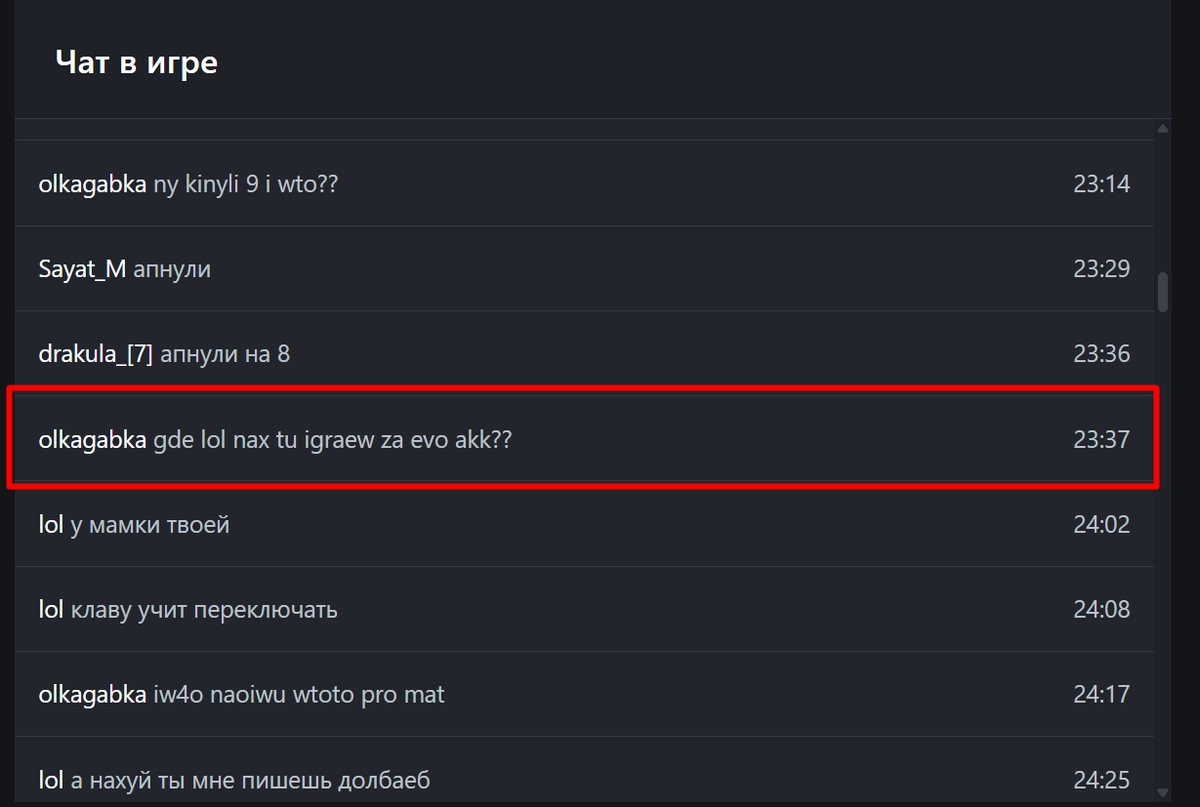Click the "Чат в игре" header title
Image resolution: width=1200 pixels, height=807 pixels.
(x=136, y=63)
